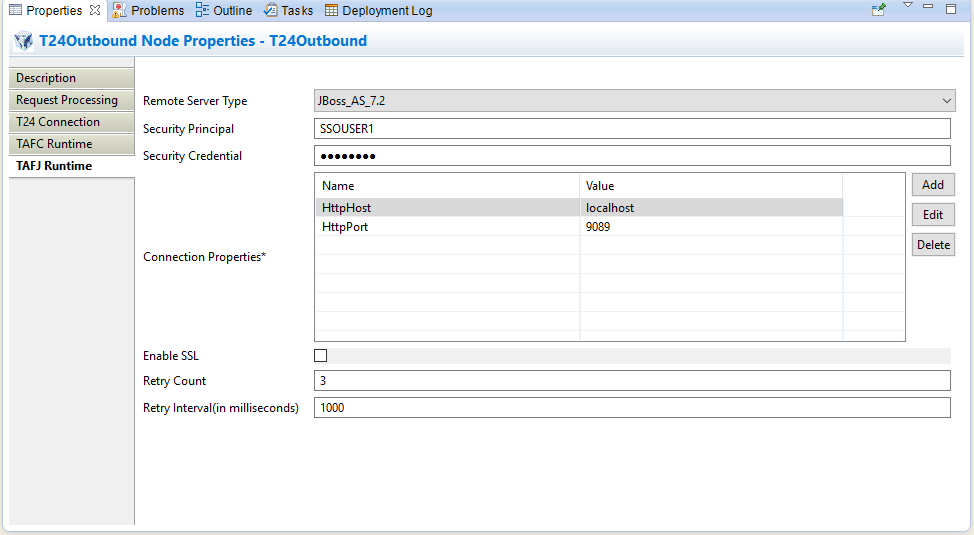This screenshot has width=974, height=535.
Task: Delete the selected connection property
Action: 932,245
